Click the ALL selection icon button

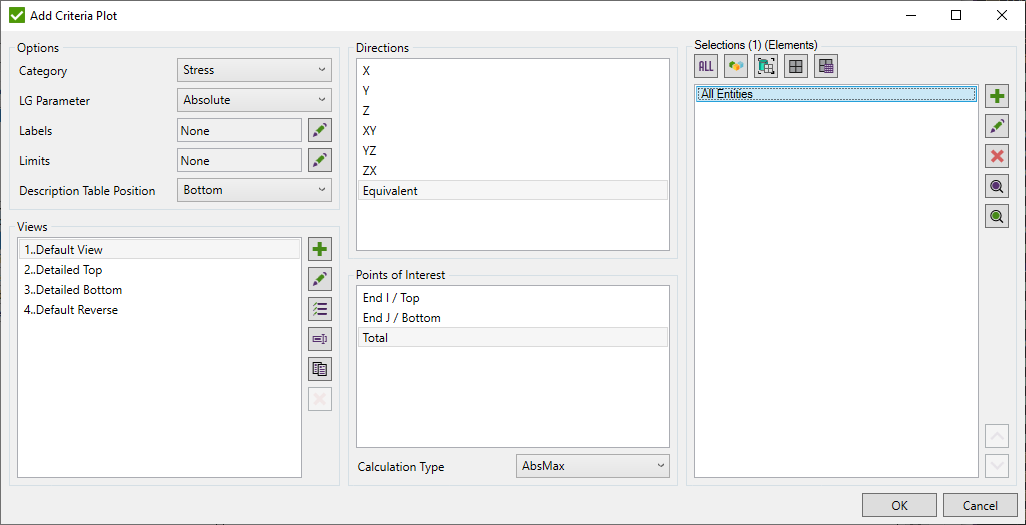point(706,66)
